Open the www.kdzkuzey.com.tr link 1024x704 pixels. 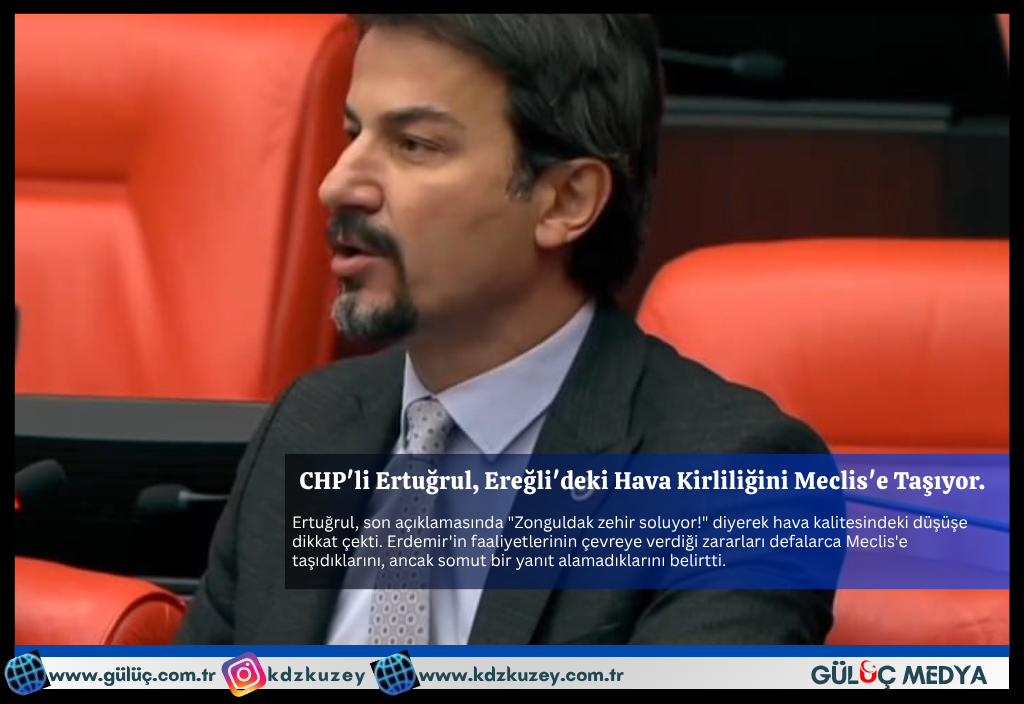(520, 675)
